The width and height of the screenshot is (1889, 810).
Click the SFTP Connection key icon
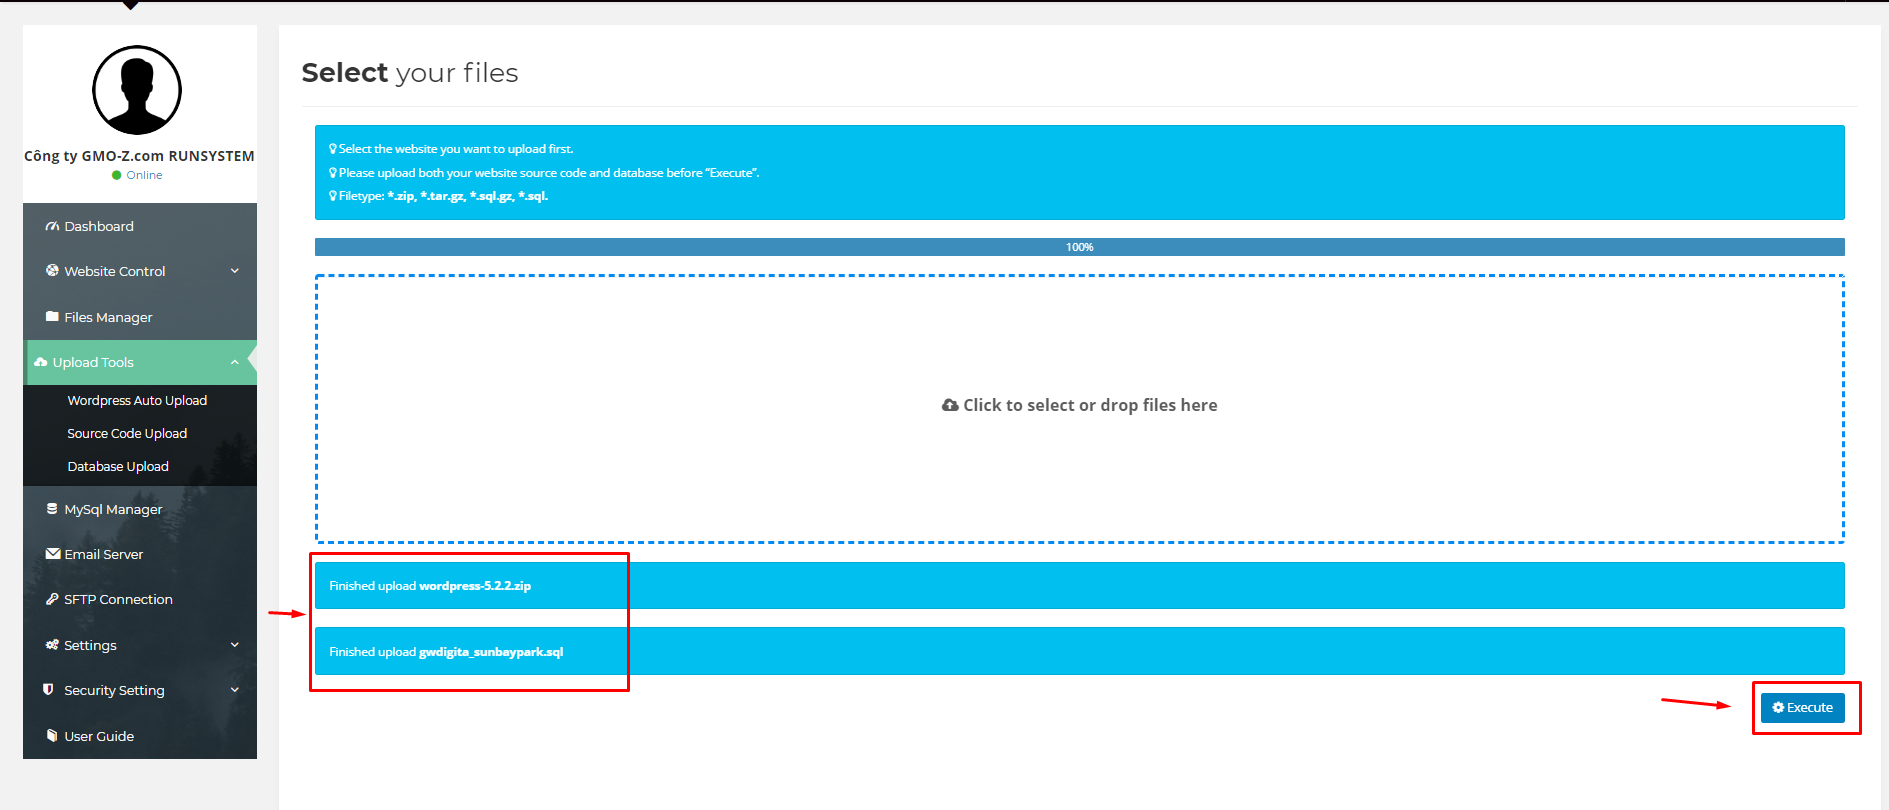[52, 599]
